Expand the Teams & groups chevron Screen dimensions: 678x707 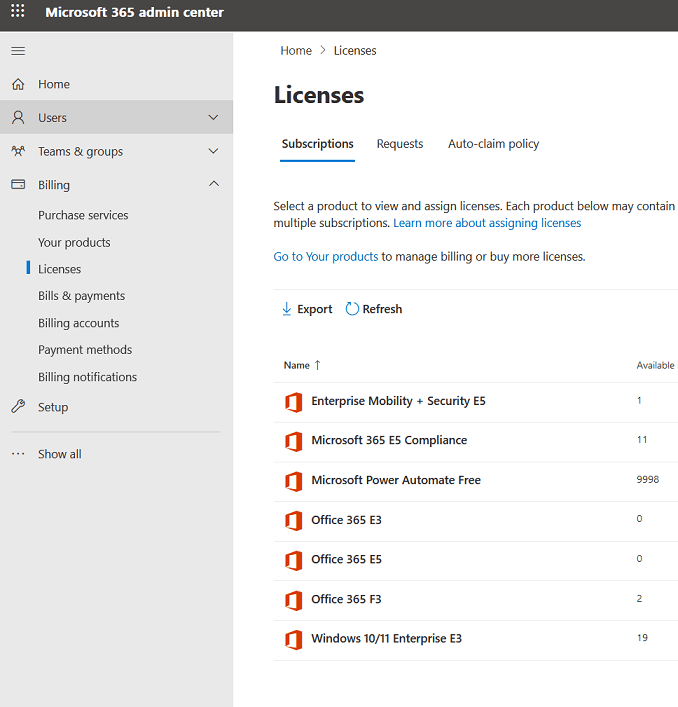[213, 151]
